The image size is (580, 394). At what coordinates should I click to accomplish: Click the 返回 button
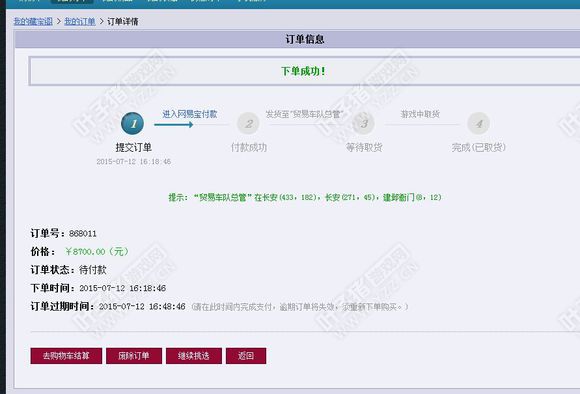246,356
